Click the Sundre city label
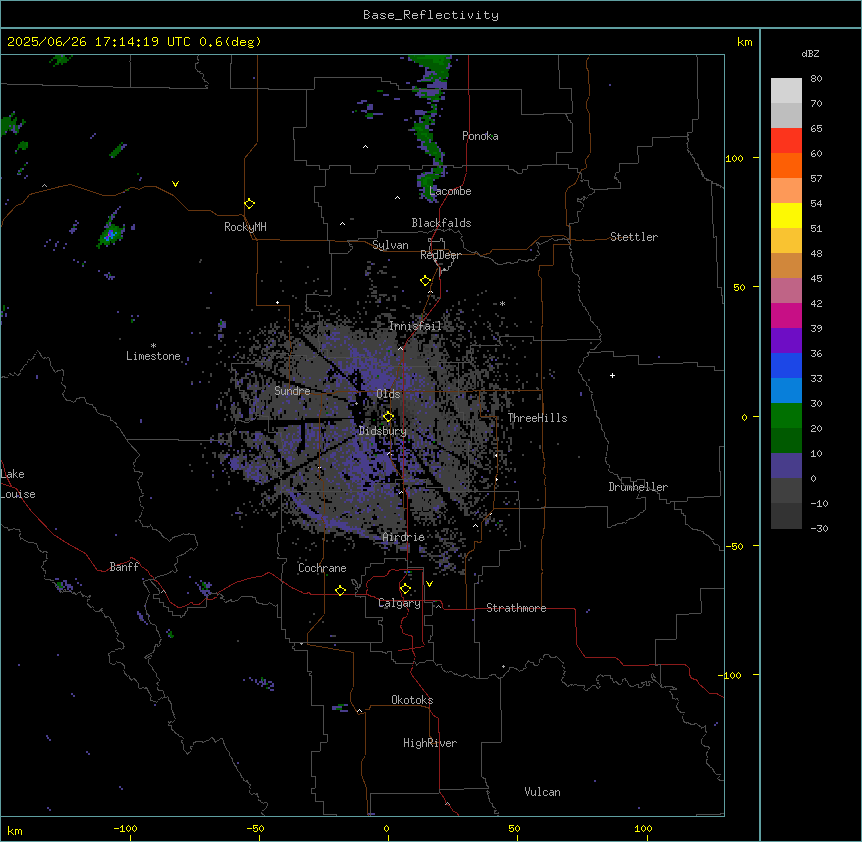The height and width of the screenshot is (842, 862). (x=292, y=391)
